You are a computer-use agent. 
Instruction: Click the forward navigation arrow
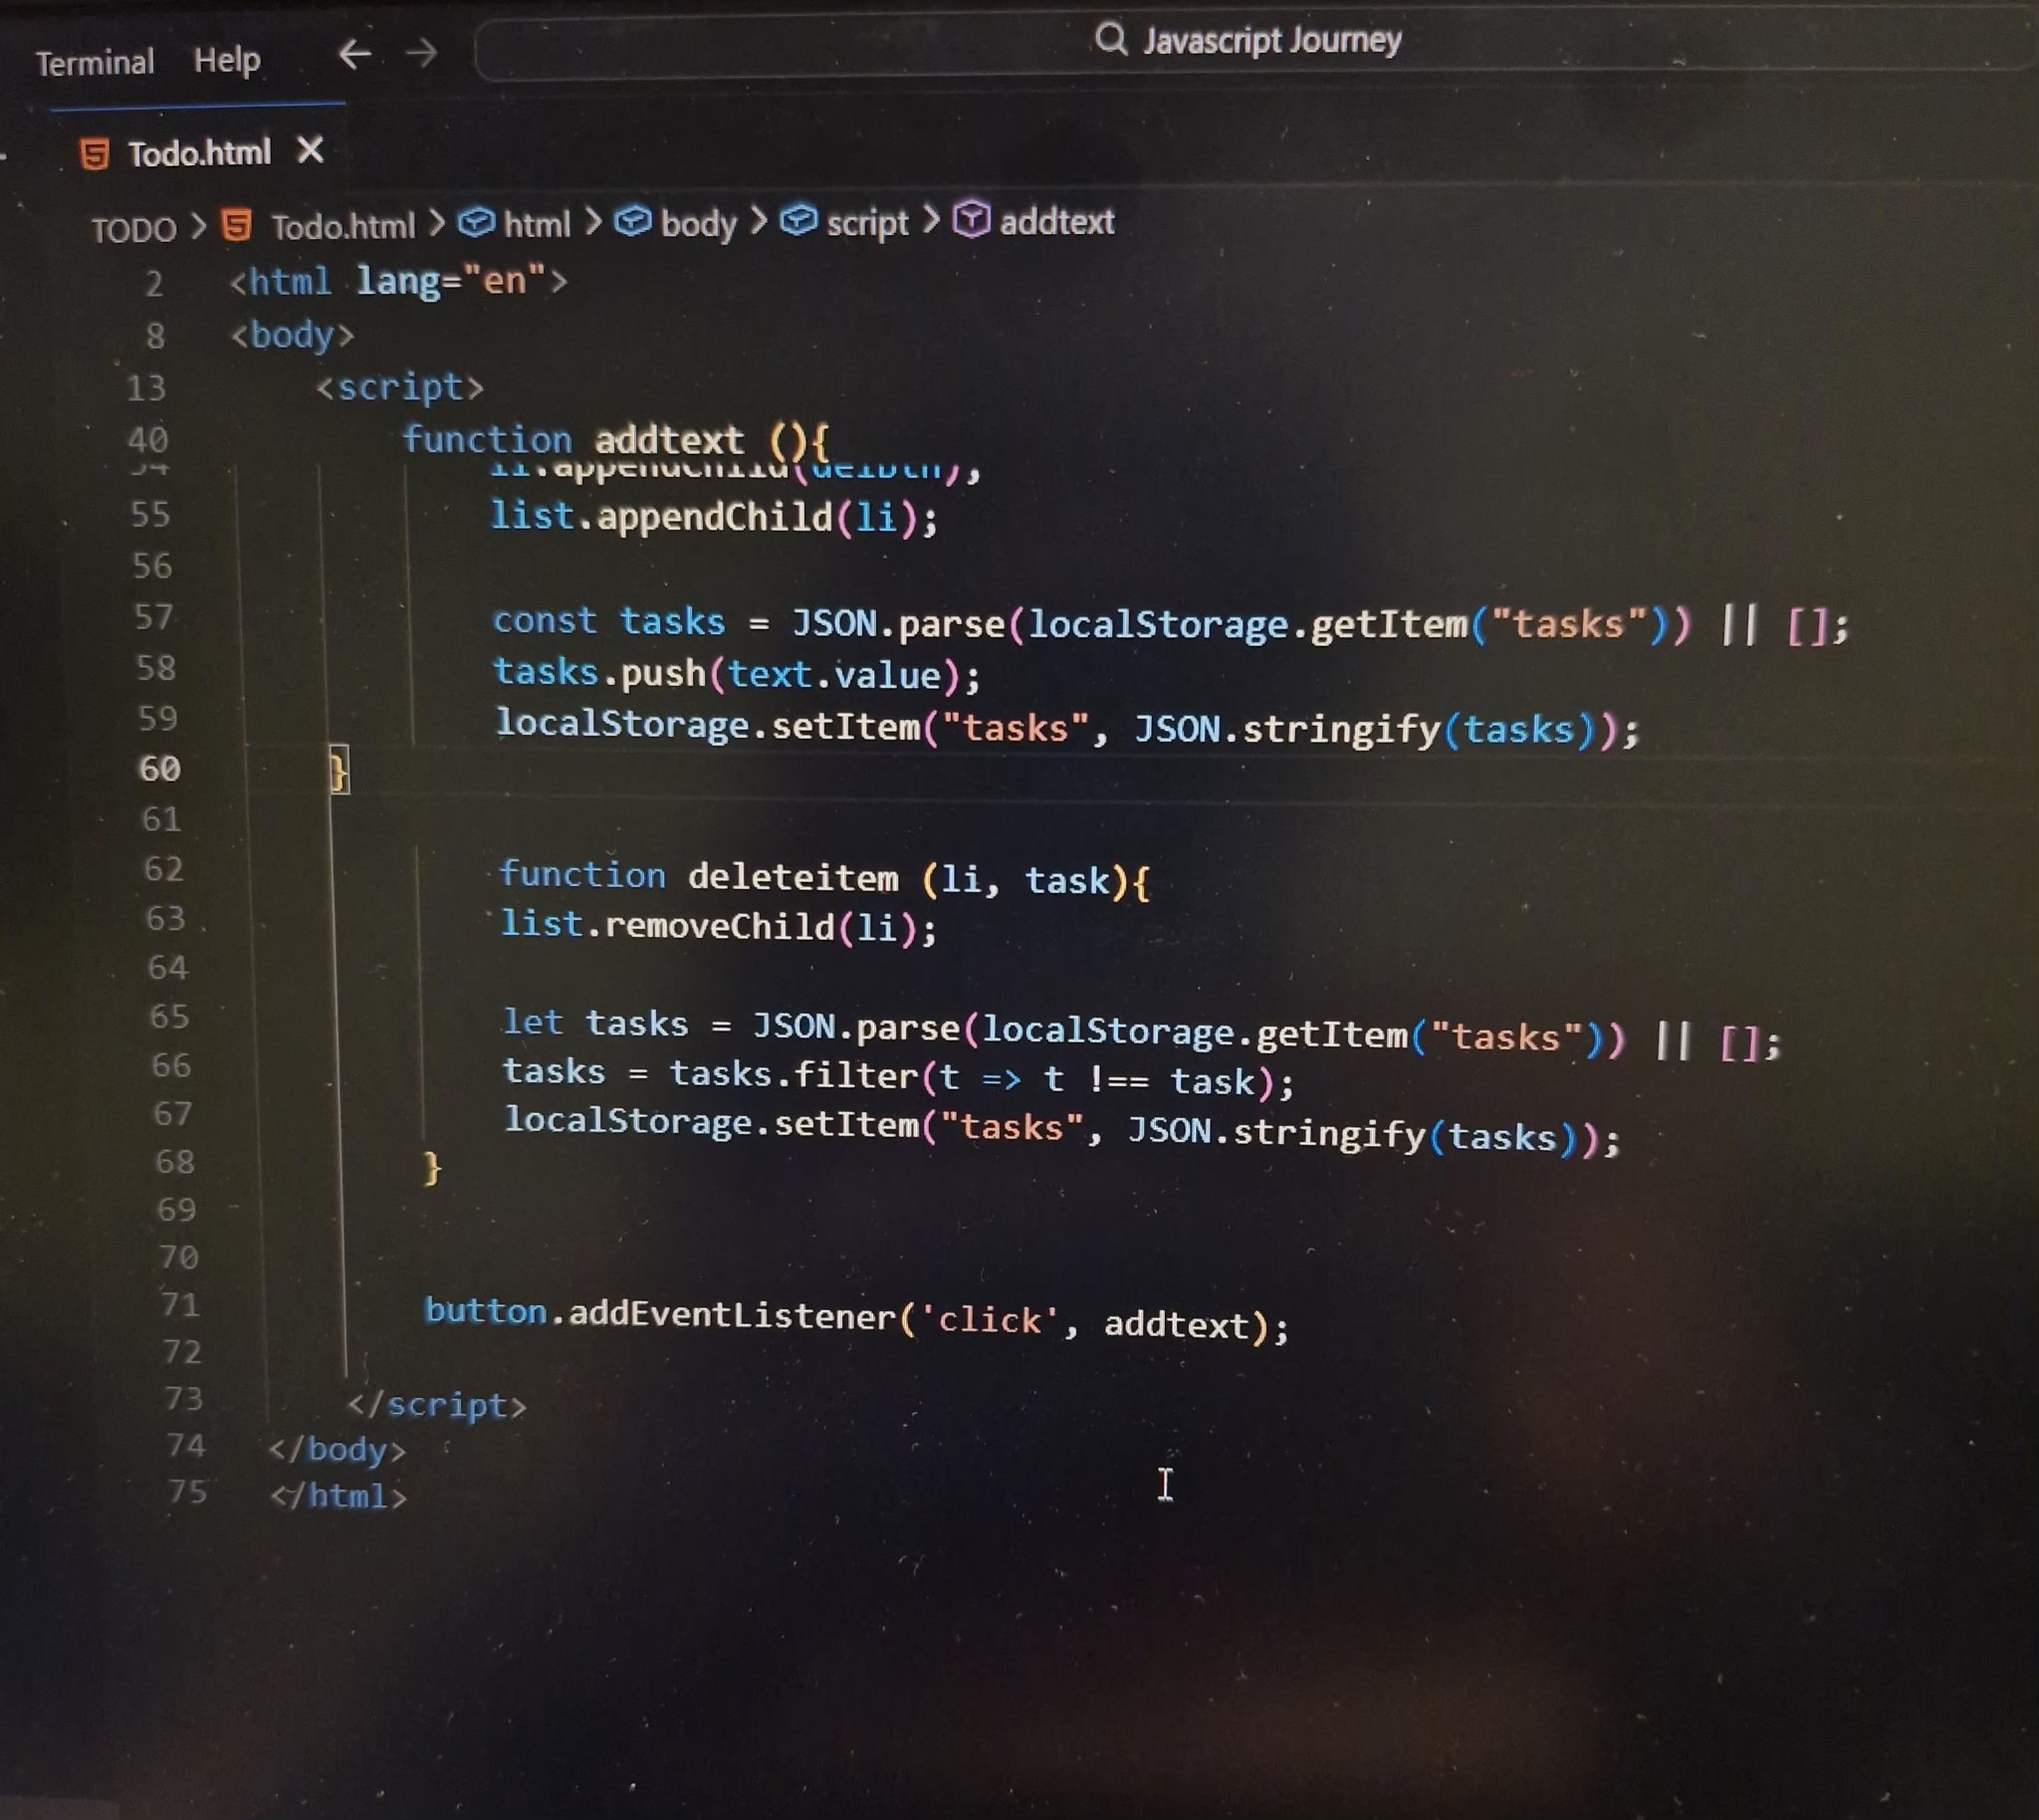tap(421, 53)
